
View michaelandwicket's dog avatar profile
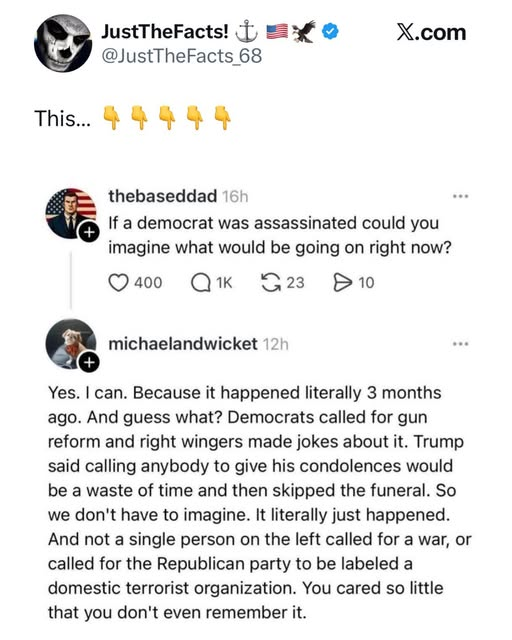point(71,344)
